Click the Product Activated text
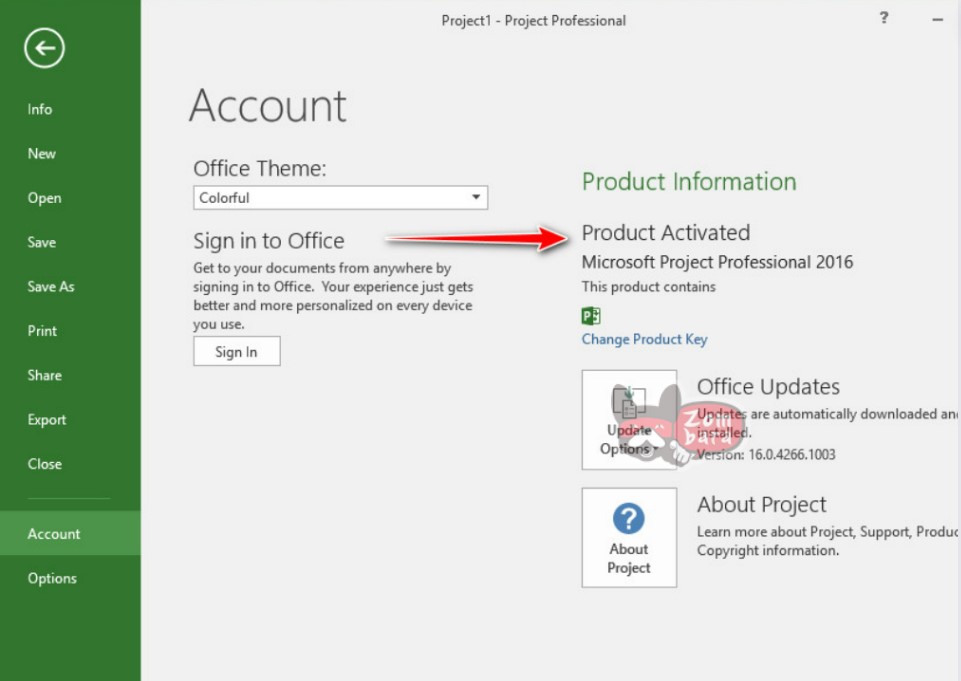The image size is (961, 681). click(666, 233)
